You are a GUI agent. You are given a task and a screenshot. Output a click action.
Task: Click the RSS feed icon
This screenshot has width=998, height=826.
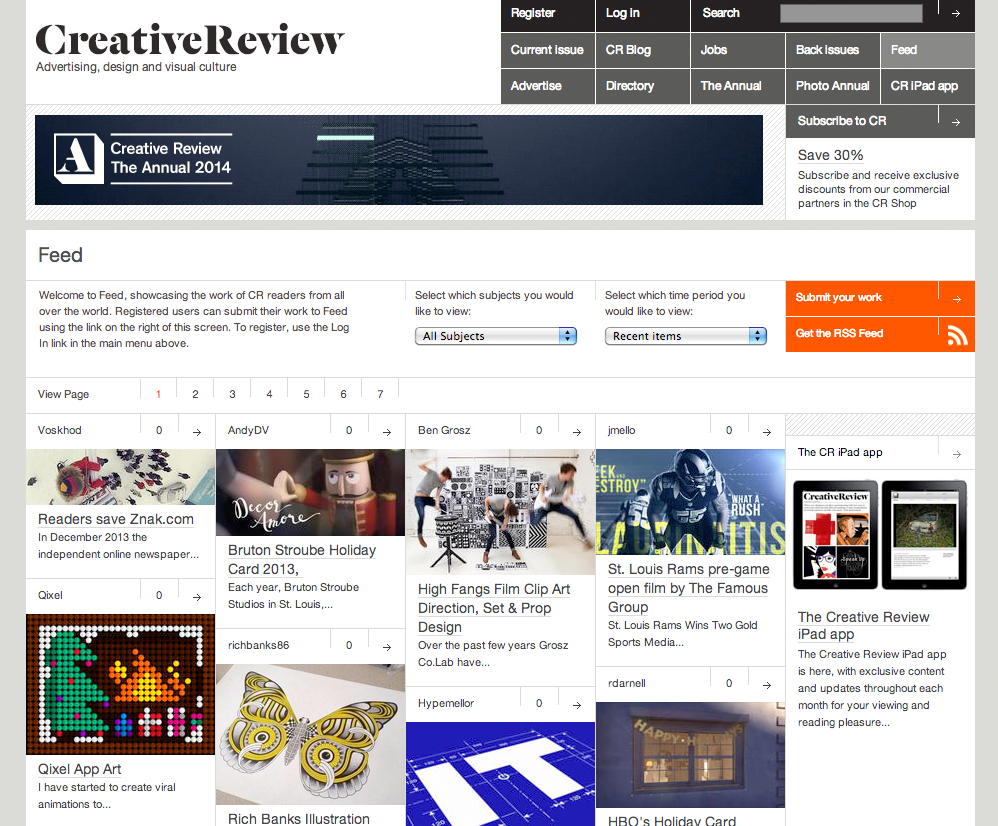click(x=957, y=335)
